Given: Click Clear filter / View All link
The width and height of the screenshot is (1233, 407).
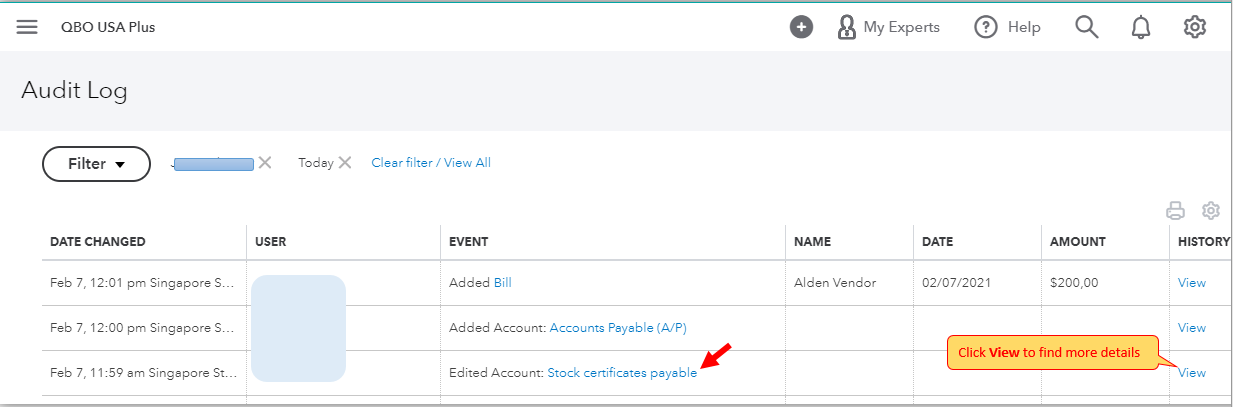Looking at the screenshot, I should pos(431,163).
